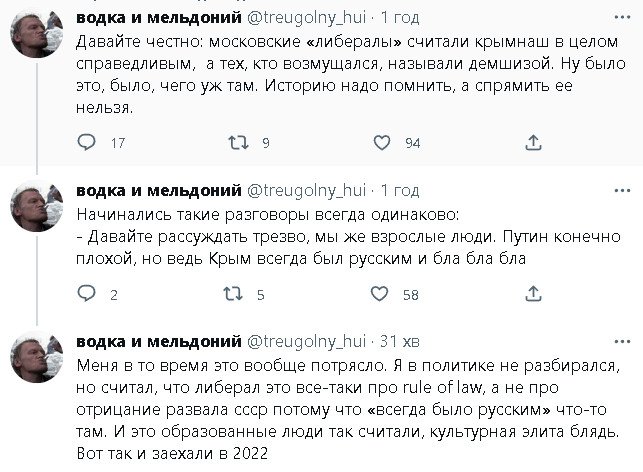This screenshot has height=472, width=643.
Task: Open the «водка и мельдоний» name on the second tweet
Action: (159, 190)
